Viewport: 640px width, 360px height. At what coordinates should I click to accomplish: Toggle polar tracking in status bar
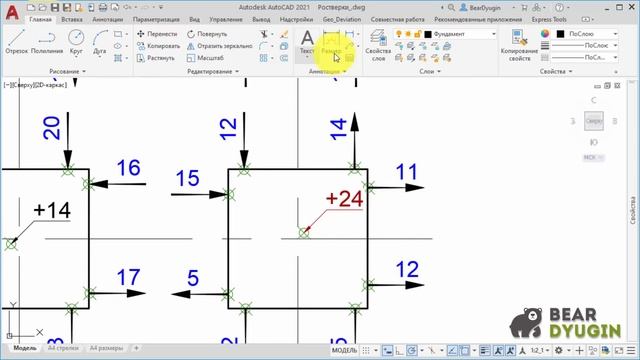[411, 350]
